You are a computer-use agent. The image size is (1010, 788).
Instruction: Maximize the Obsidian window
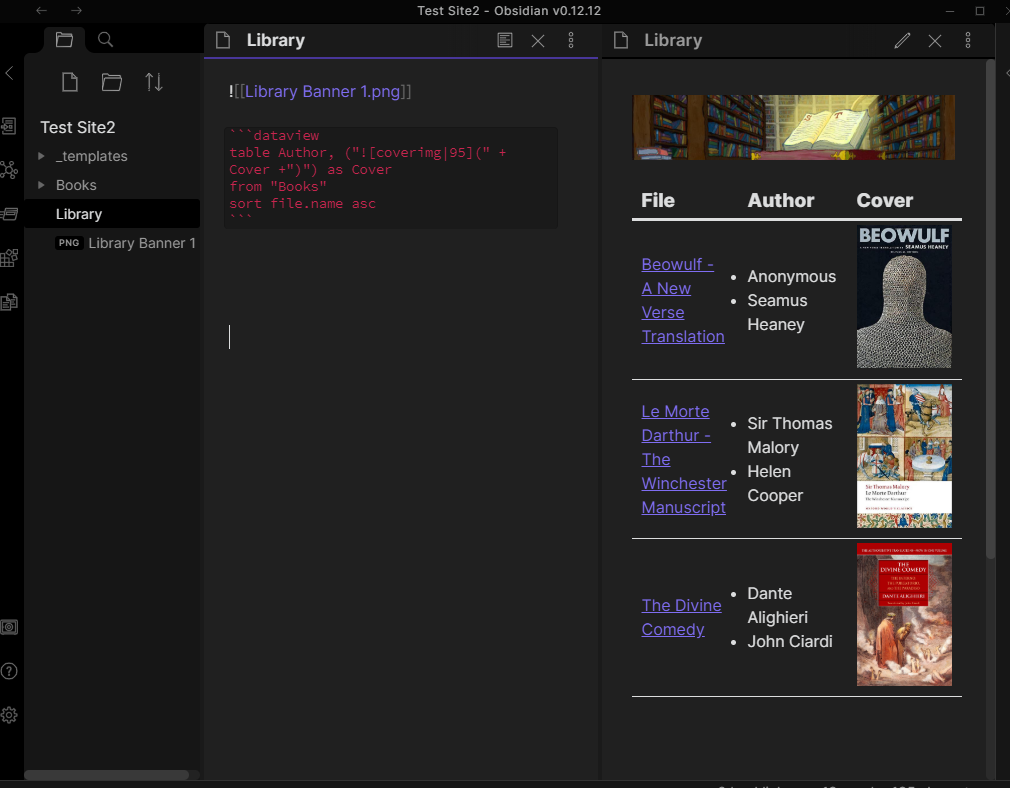(980, 11)
